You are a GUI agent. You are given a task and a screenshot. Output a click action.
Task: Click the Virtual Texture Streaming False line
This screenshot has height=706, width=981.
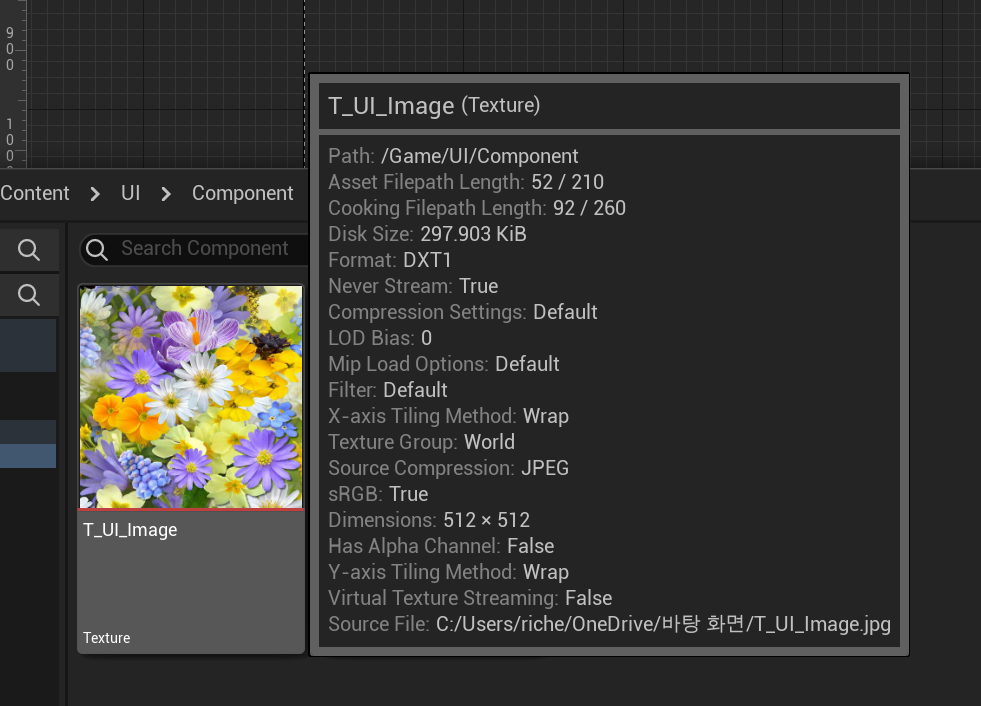pyautogui.click(x=470, y=598)
